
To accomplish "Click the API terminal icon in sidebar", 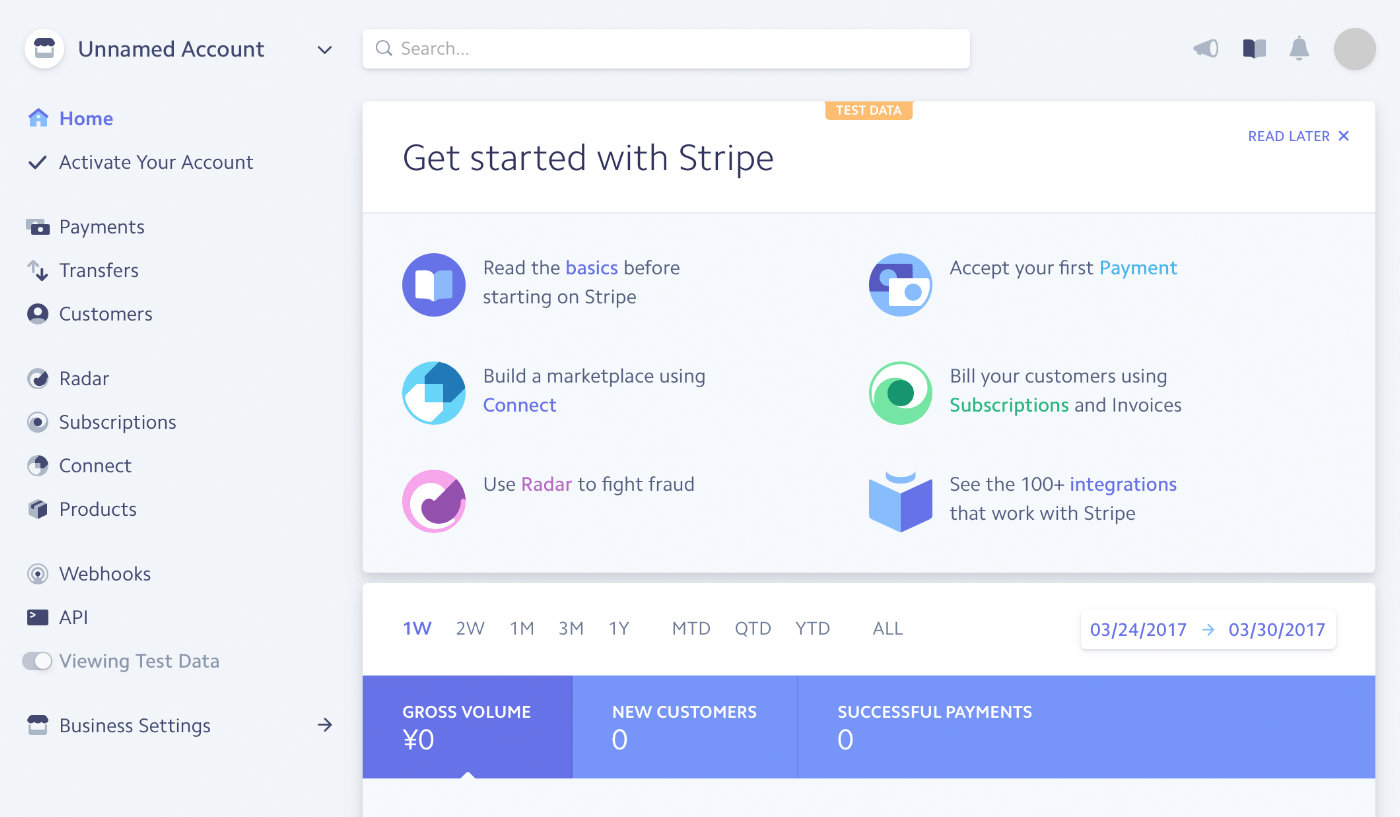I will [38, 617].
